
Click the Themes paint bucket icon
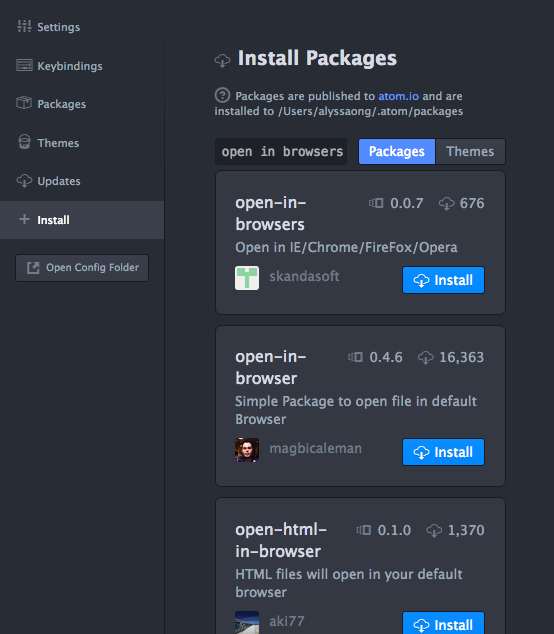24,142
